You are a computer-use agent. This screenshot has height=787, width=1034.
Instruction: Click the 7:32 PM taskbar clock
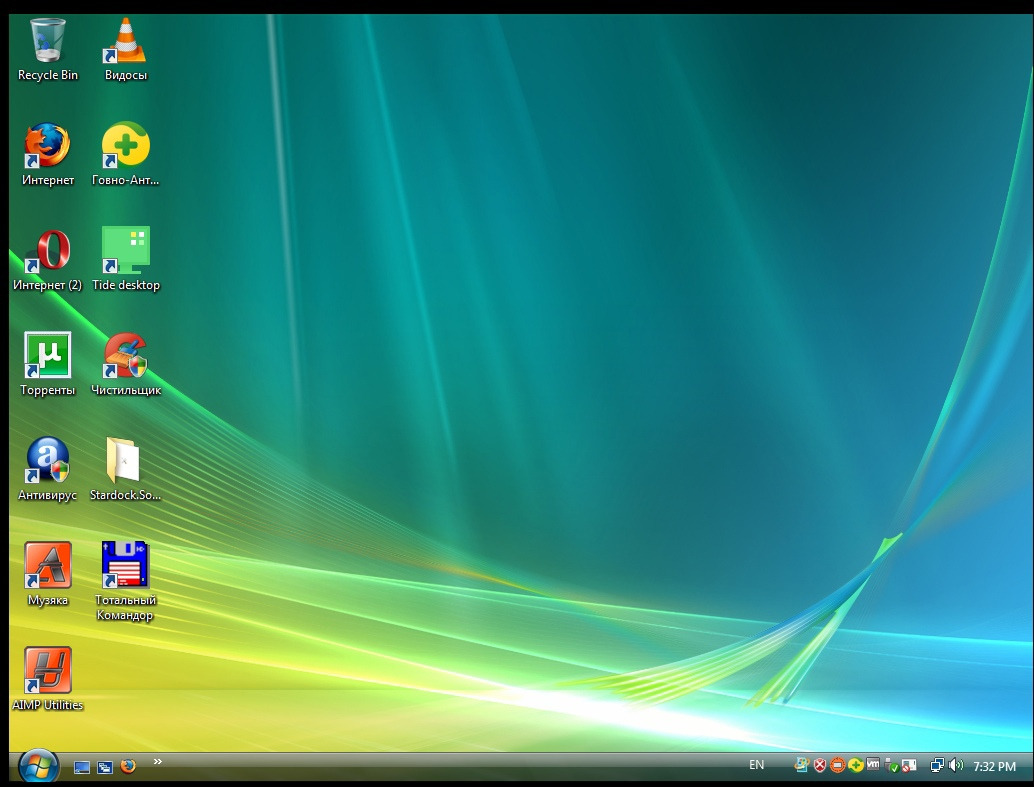[994, 767]
